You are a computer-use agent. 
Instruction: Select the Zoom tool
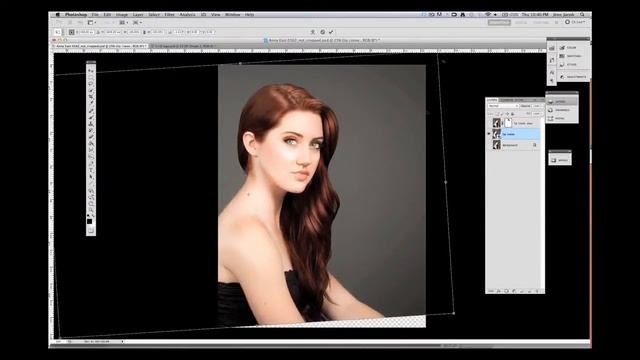click(91, 210)
